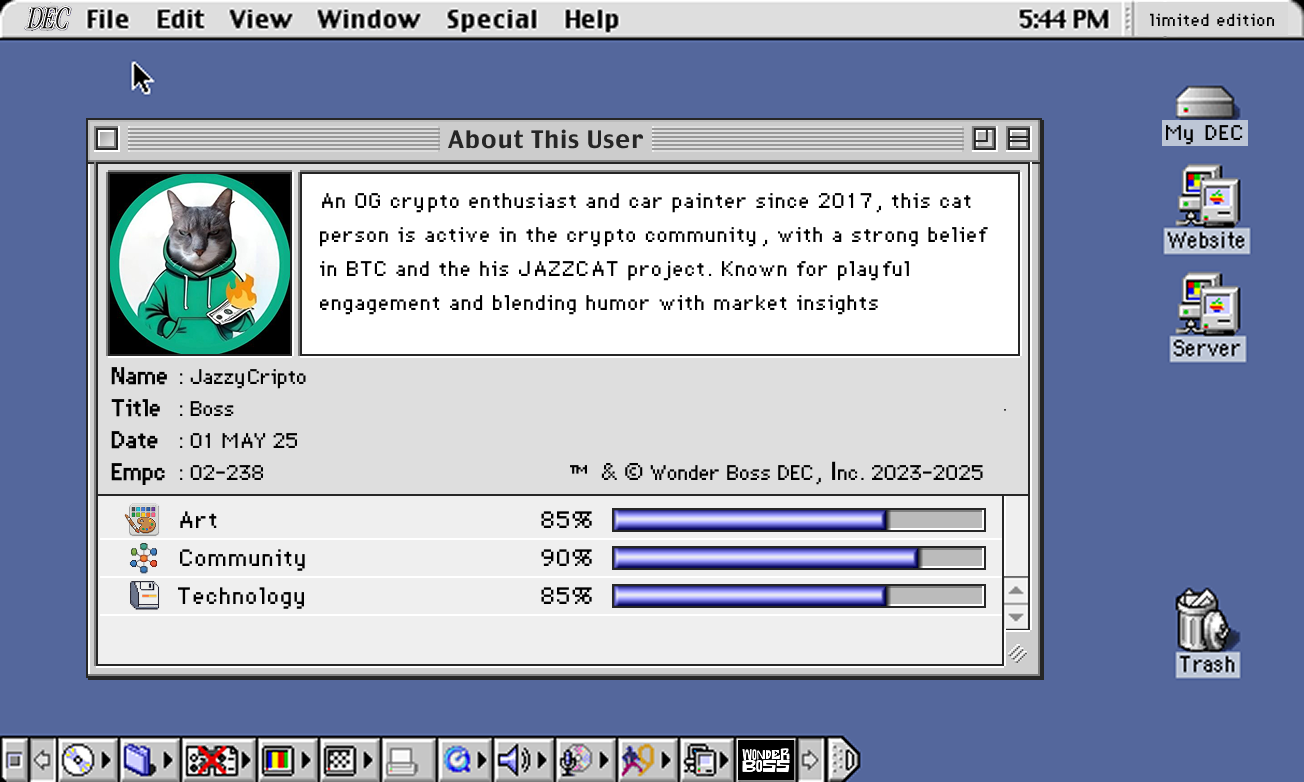Select the Technology floppy disk icon
The height and width of the screenshot is (782, 1304).
[143, 595]
